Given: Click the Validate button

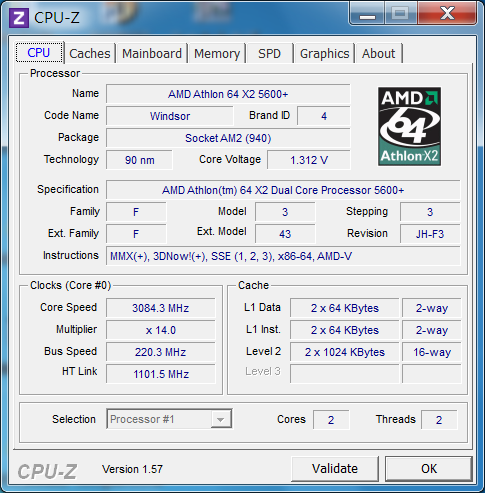Looking at the screenshot, I should pyautogui.click(x=335, y=469).
